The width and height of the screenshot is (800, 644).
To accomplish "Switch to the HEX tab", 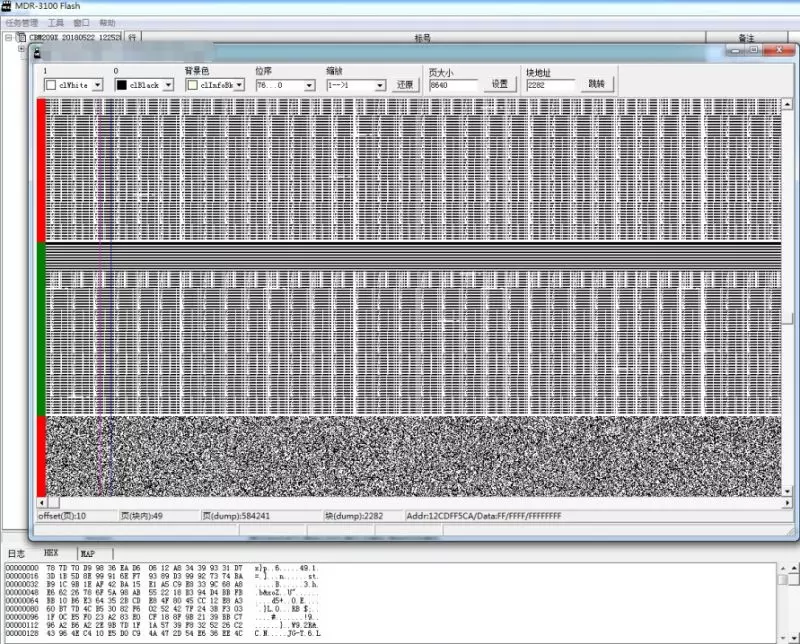I will (x=51, y=552).
